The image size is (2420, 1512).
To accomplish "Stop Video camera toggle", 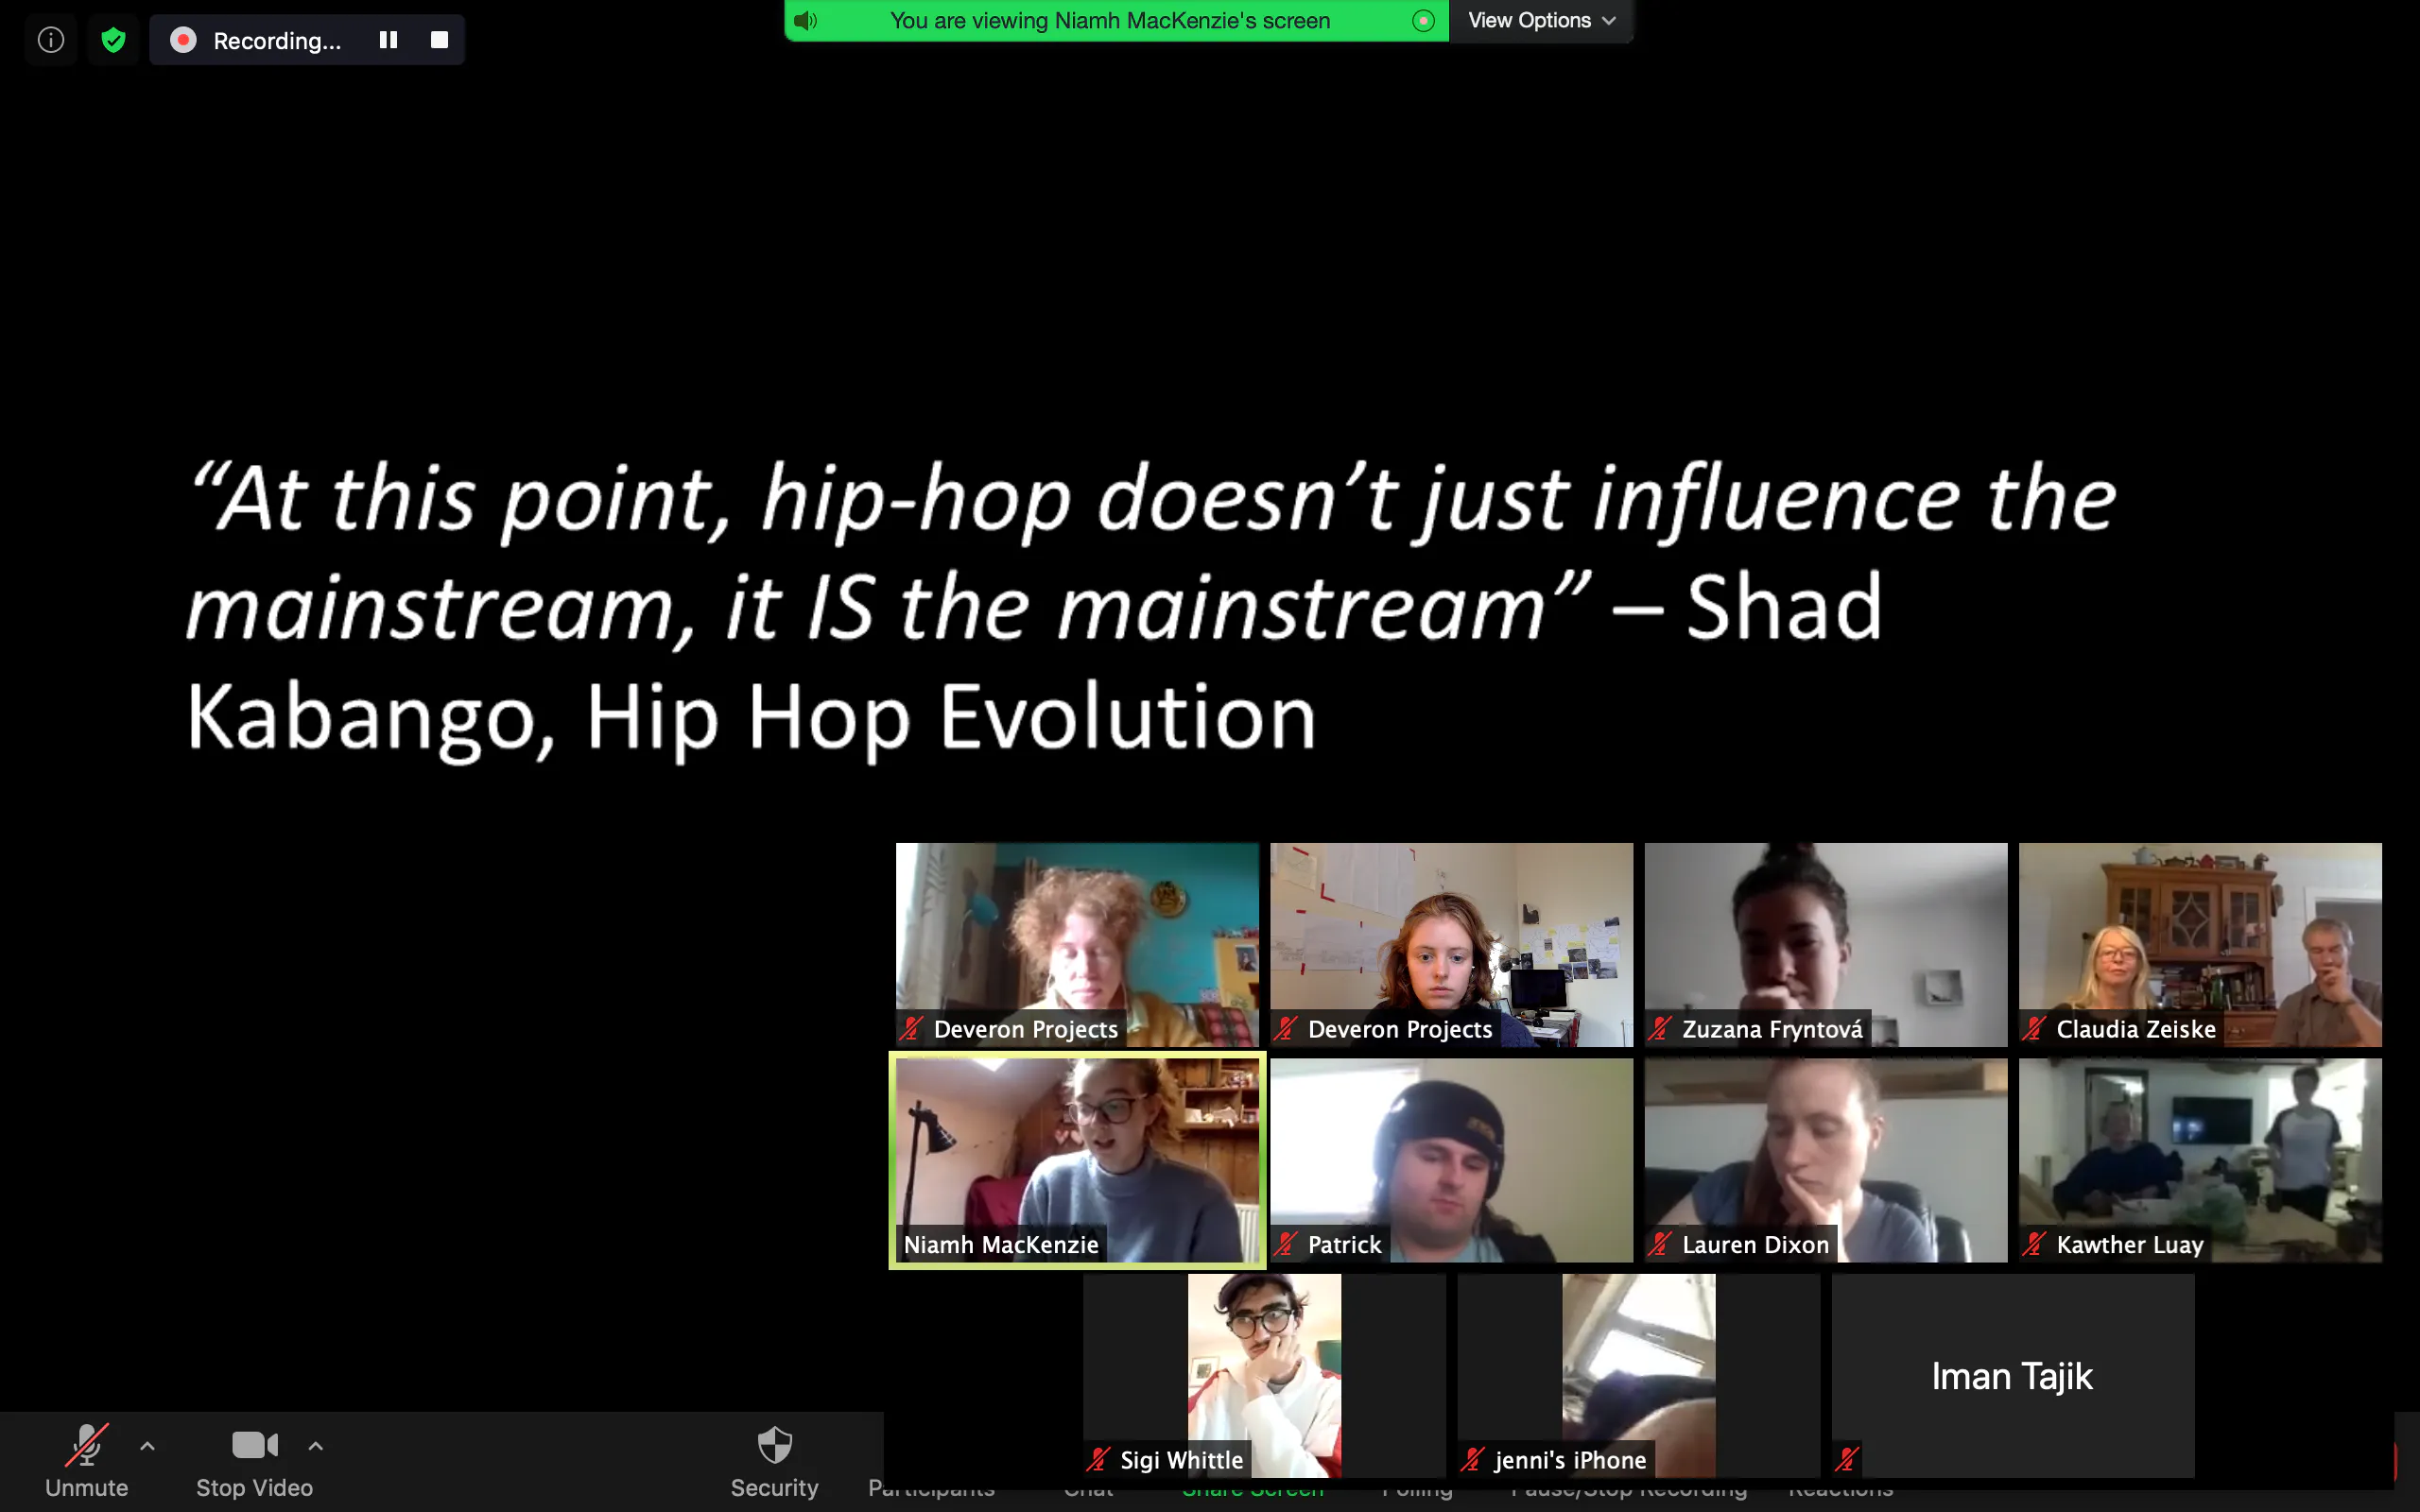I will (x=254, y=1459).
